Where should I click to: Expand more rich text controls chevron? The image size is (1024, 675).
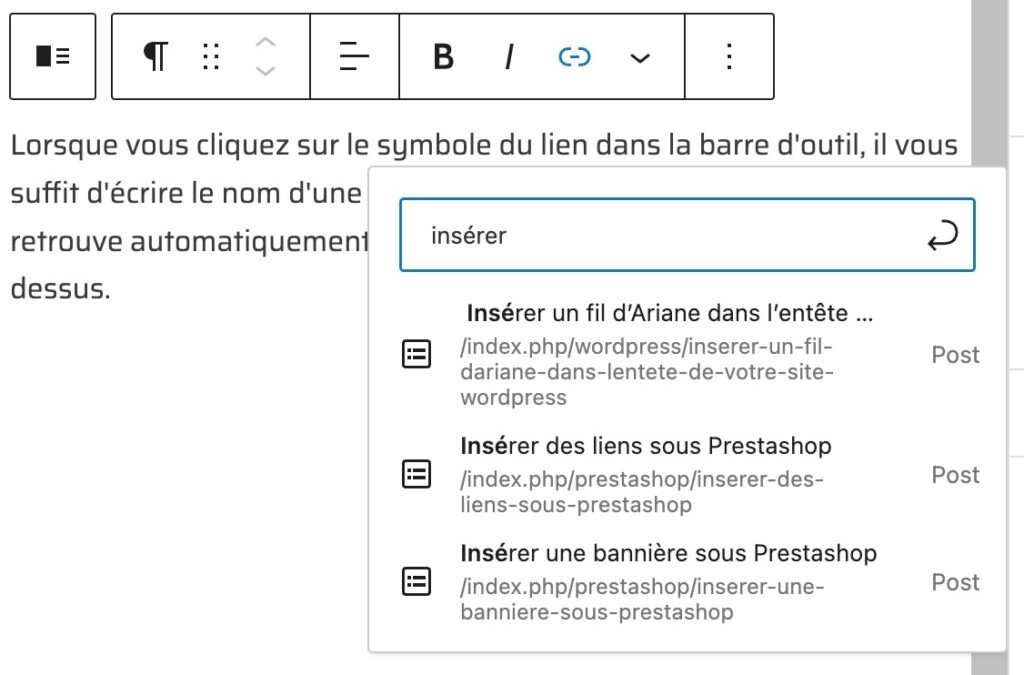[x=640, y=59]
